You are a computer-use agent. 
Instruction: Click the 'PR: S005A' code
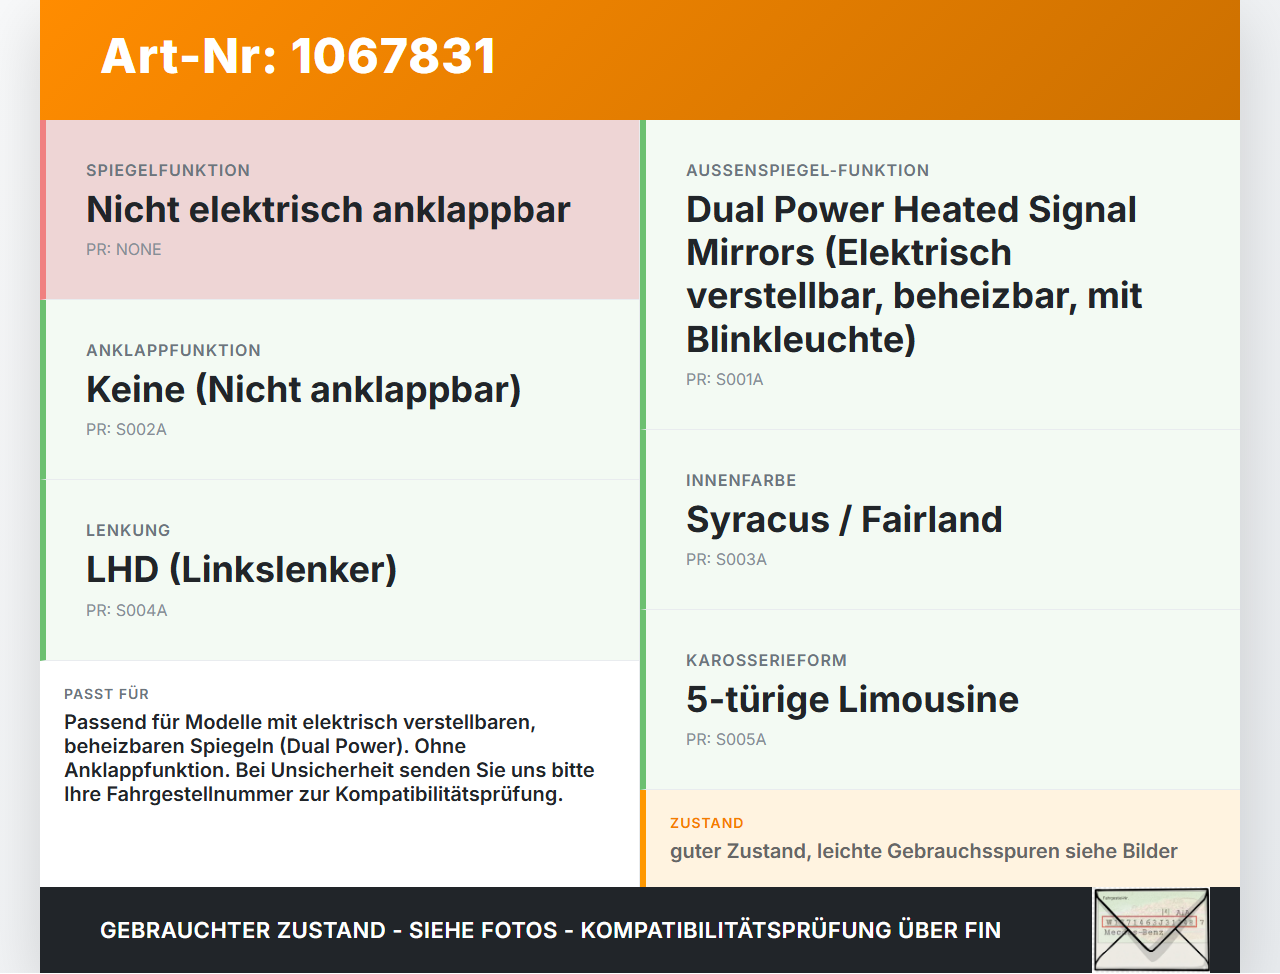tap(726, 740)
